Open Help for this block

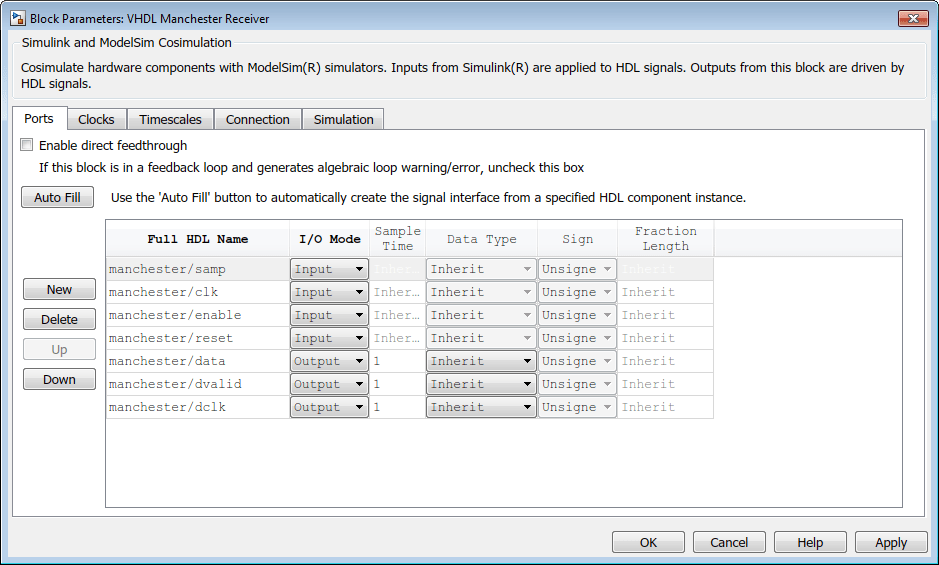tap(810, 542)
